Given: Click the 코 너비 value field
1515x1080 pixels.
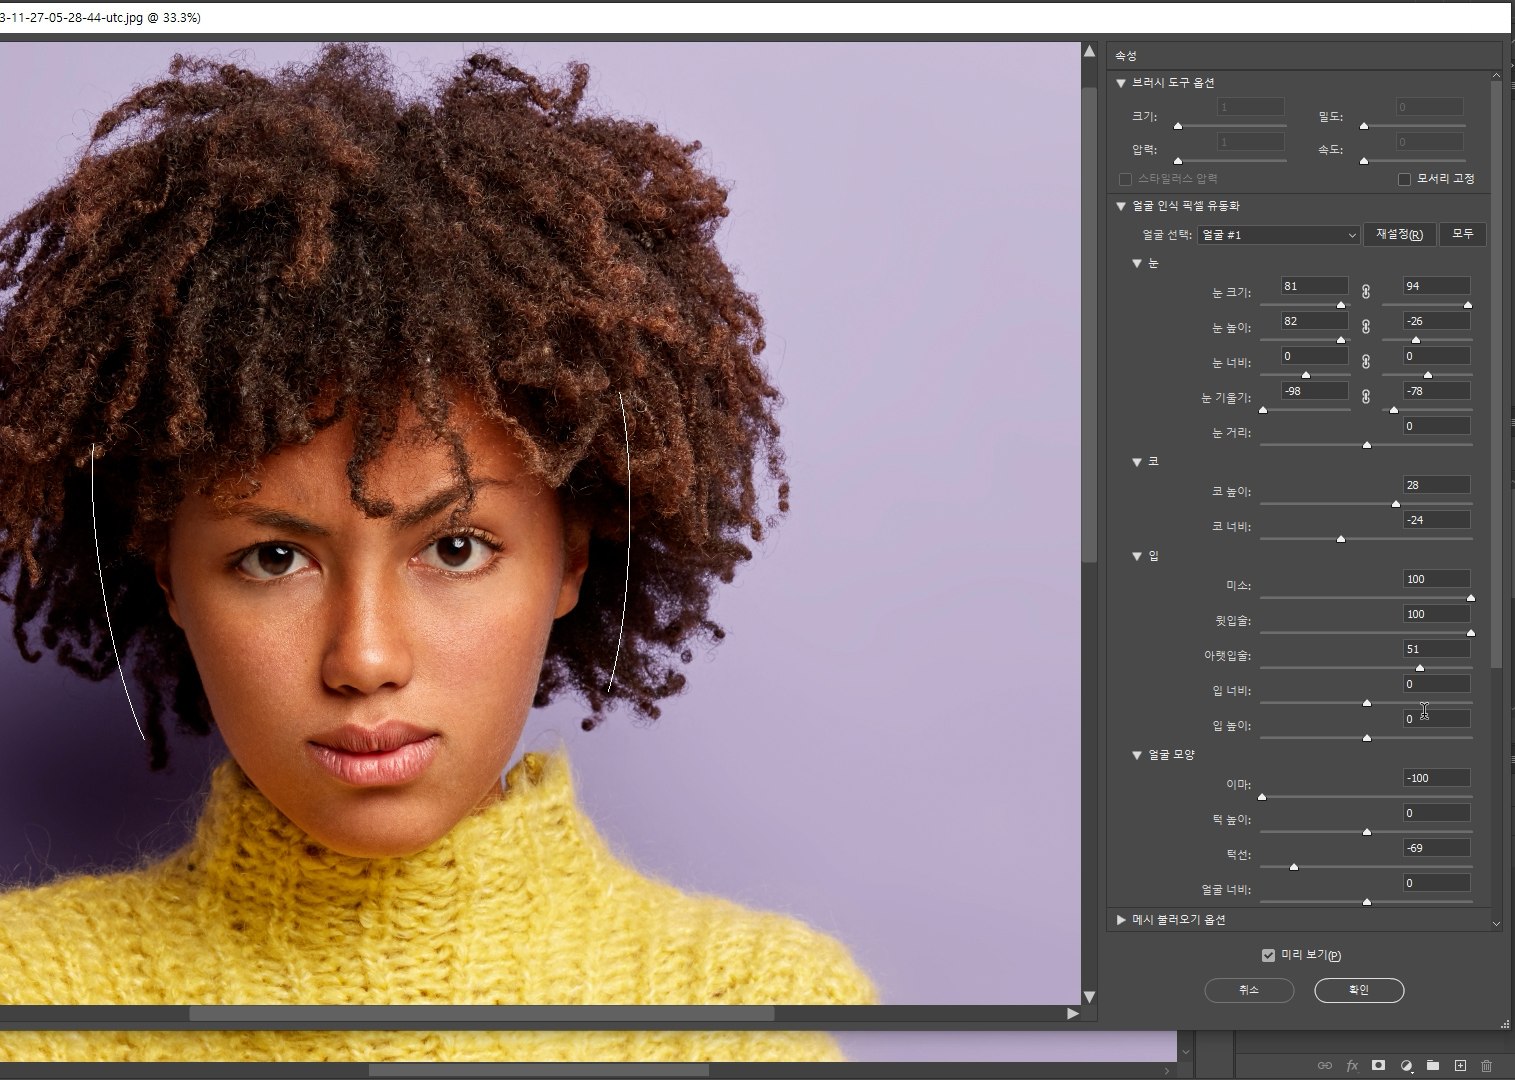Looking at the screenshot, I should [x=1436, y=520].
